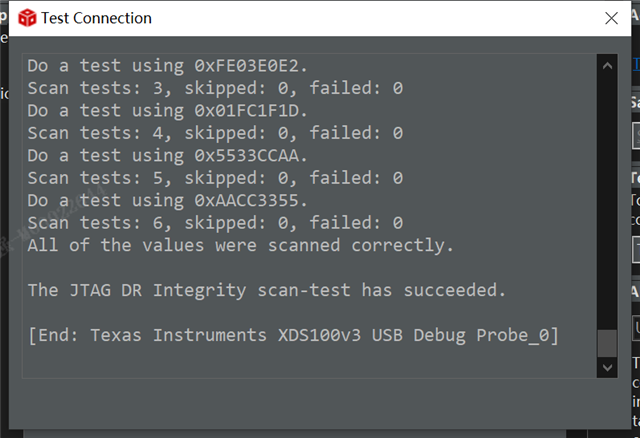Click empty log area below the End line
This screenshot has height=438, width=640.
tap(300, 362)
